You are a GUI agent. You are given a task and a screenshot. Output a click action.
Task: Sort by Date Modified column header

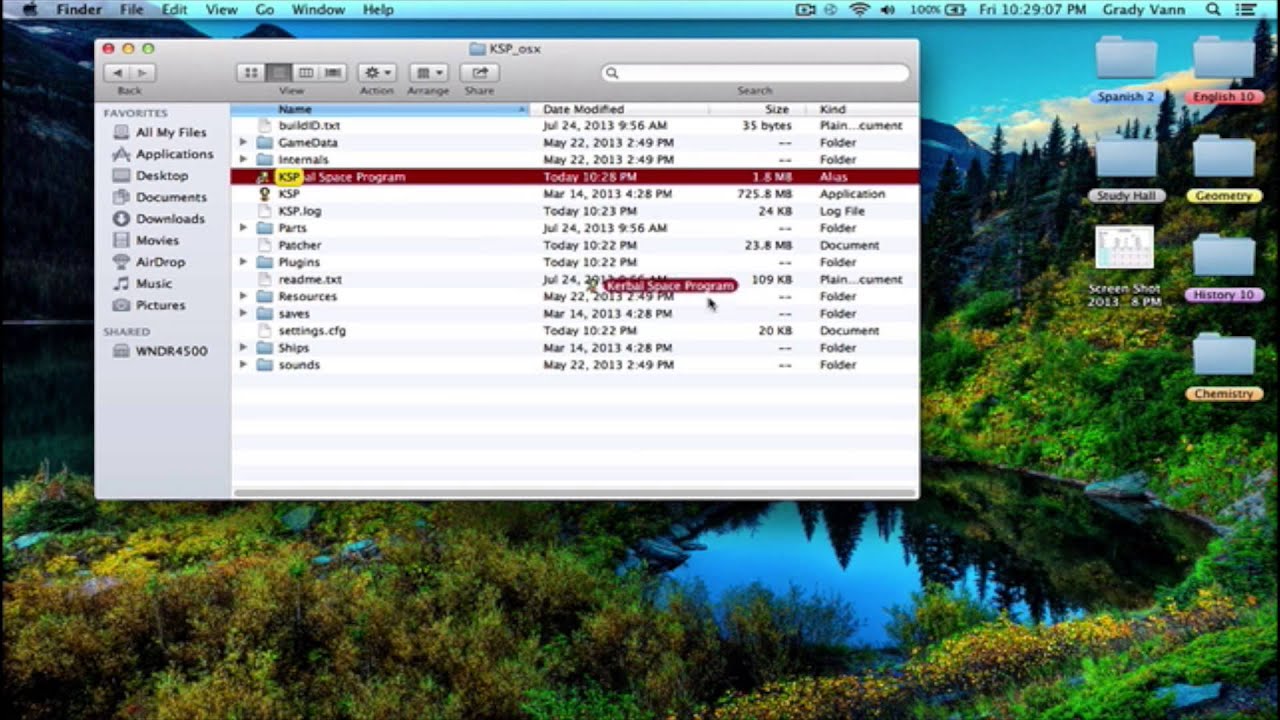point(619,109)
